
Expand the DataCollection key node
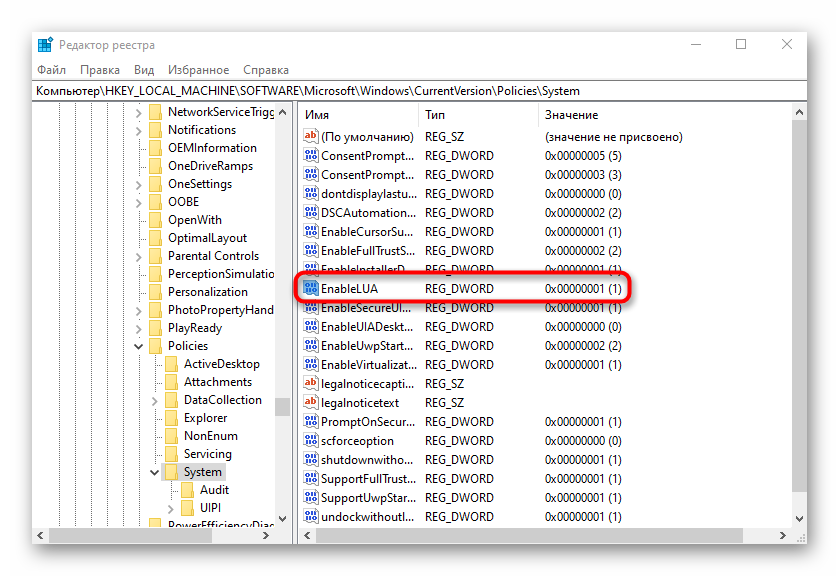[154, 400]
